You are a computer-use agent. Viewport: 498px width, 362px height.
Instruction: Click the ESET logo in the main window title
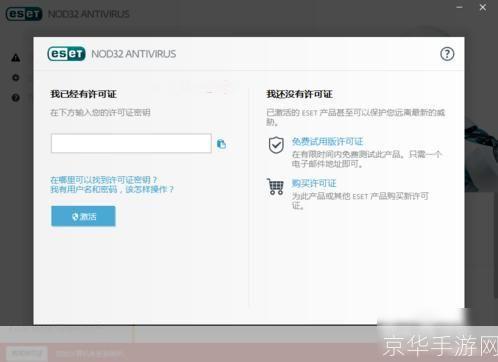[x=24, y=14]
